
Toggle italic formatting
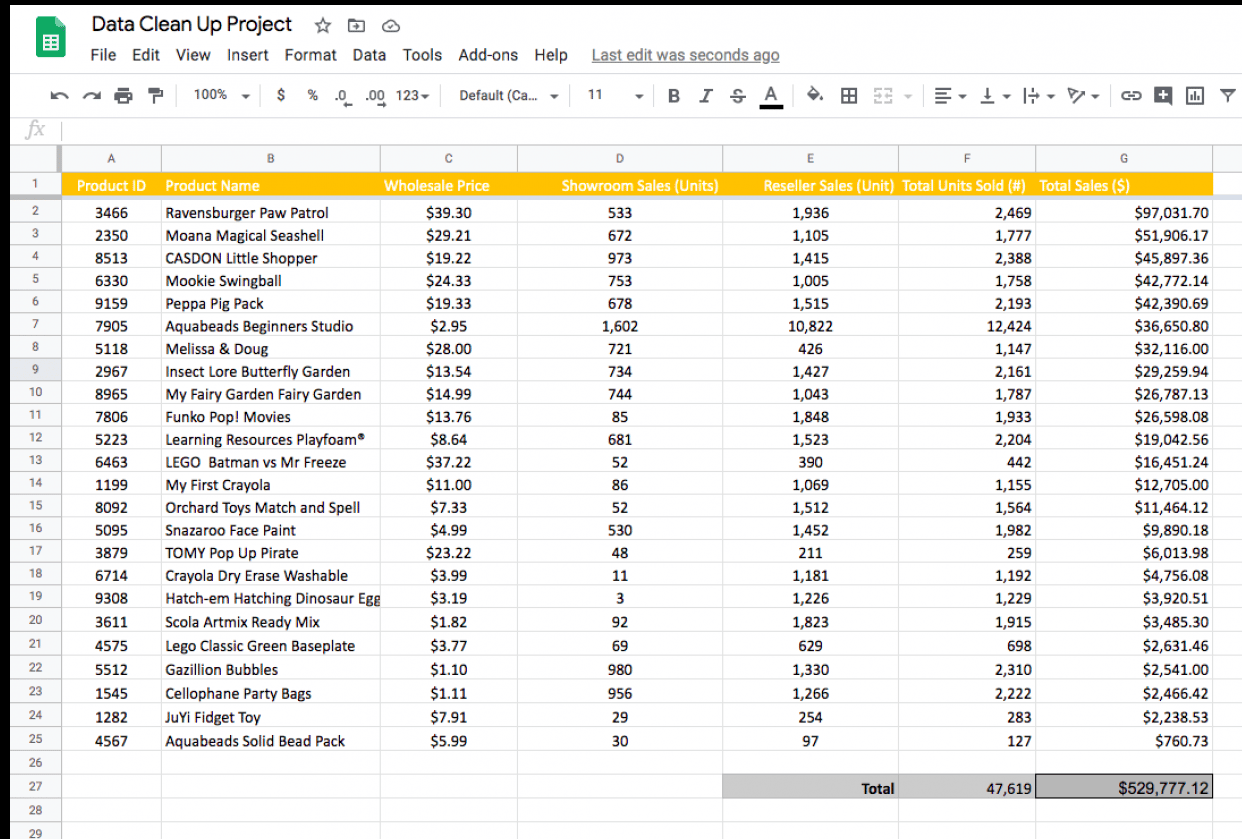[706, 95]
